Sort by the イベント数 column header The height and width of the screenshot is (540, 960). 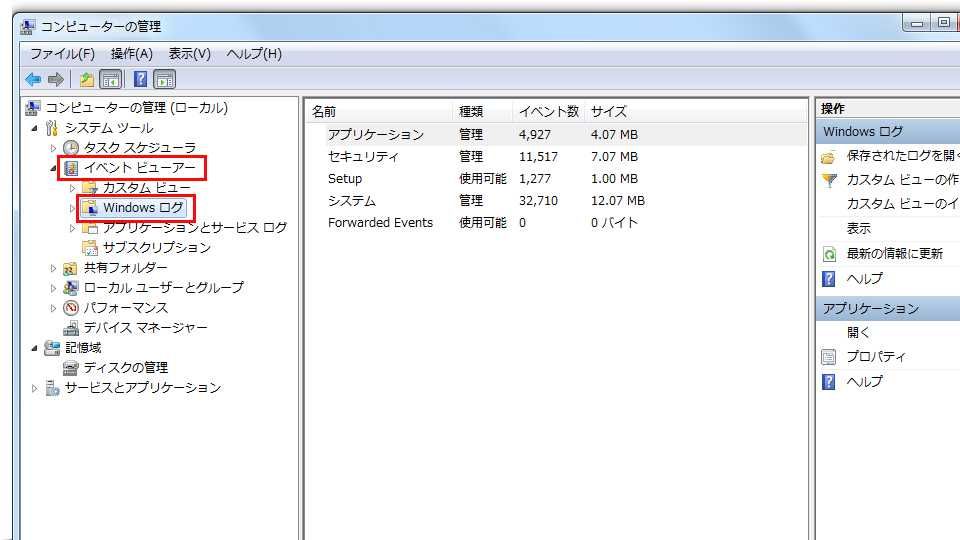click(548, 112)
